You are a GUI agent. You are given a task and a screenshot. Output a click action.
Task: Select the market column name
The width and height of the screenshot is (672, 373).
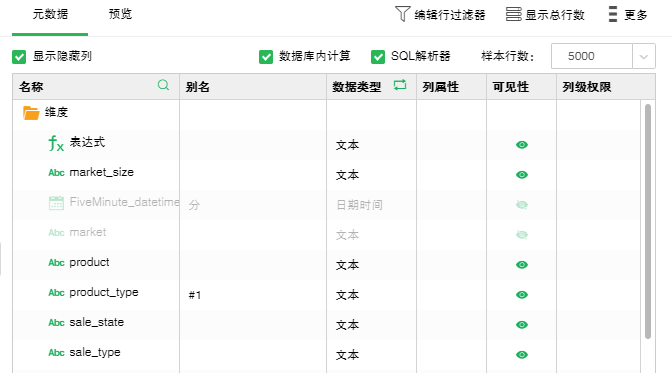pos(88,232)
